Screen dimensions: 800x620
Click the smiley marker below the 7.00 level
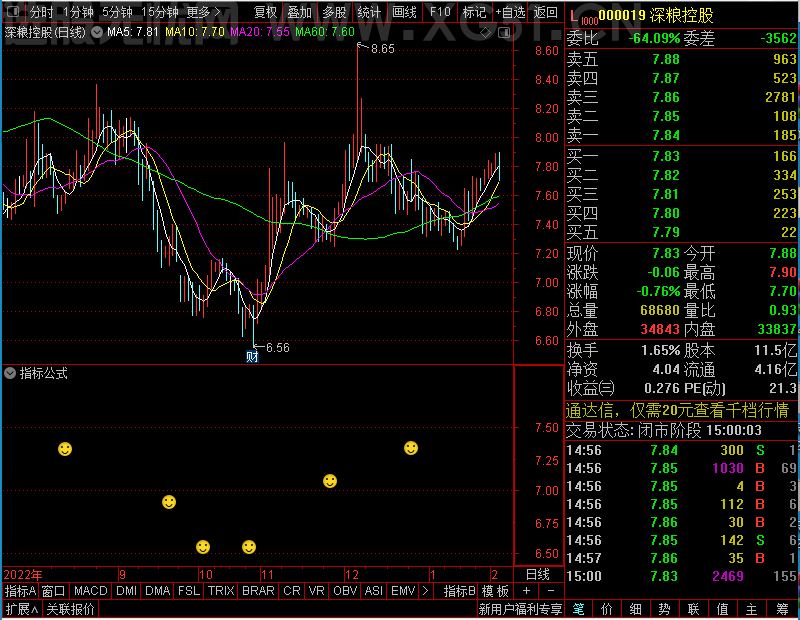tap(169, 502)
